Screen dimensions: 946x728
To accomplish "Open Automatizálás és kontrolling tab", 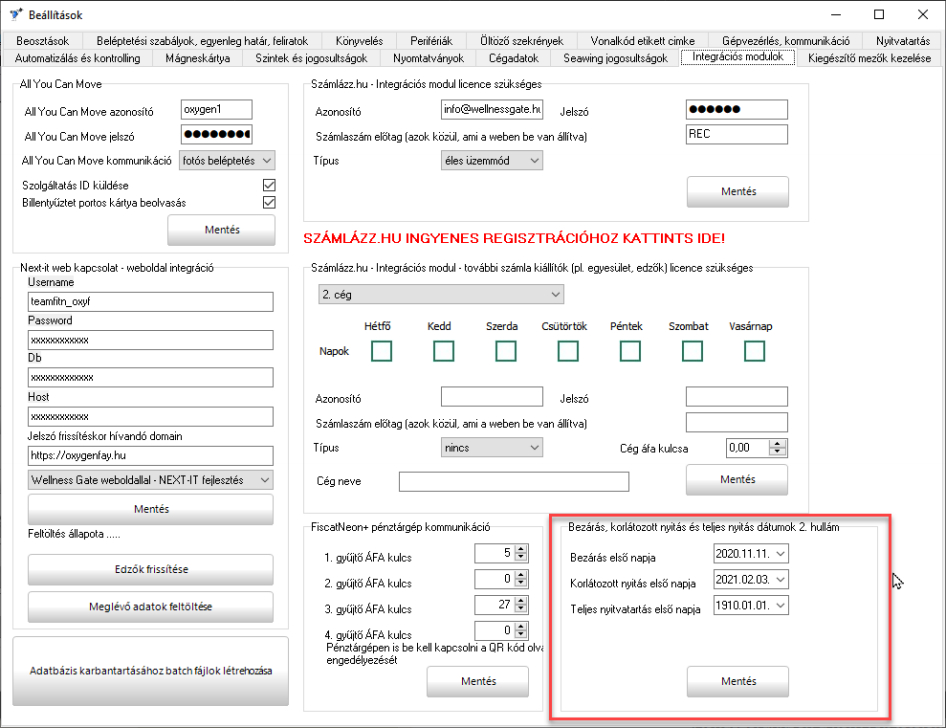I will (77, 58).
